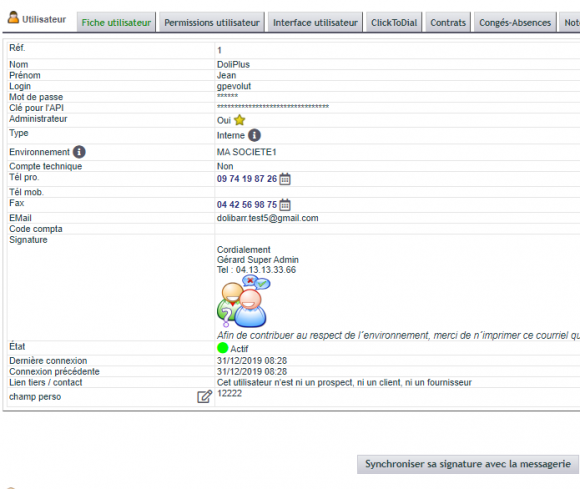Viewport: 580px width, 489px height.
Task: Click the signature people chat image
Action: (x=244, y=301)
